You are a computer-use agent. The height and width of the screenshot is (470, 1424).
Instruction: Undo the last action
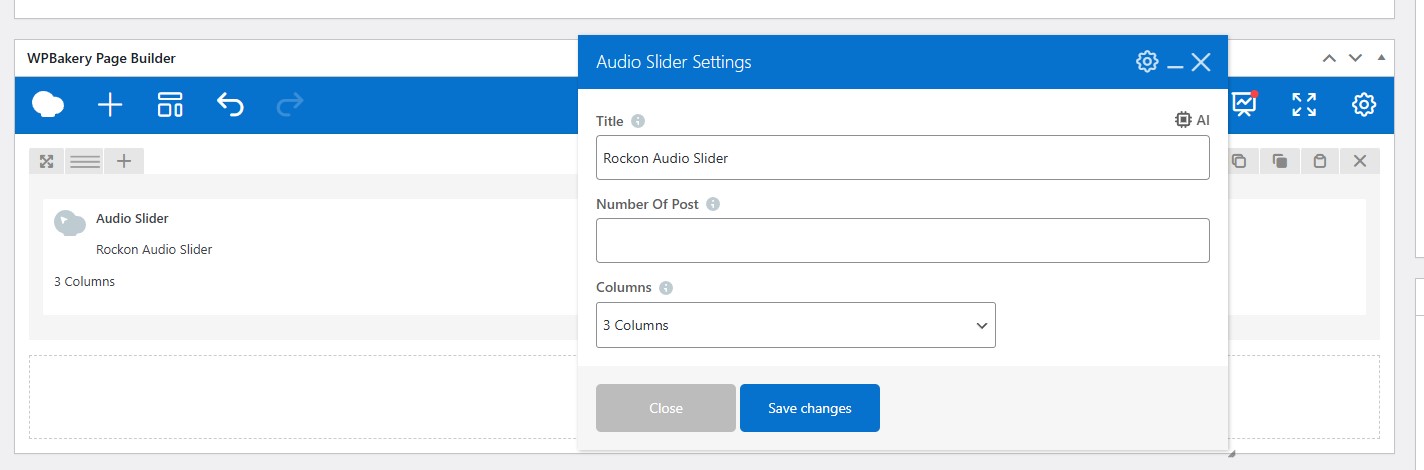point(230,104)
